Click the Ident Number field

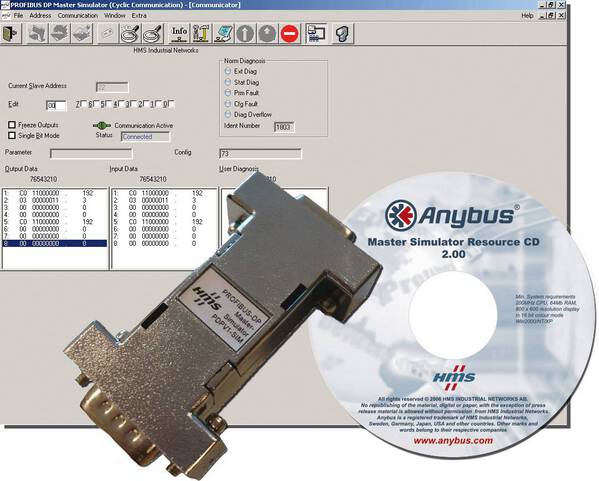(284, 127)
